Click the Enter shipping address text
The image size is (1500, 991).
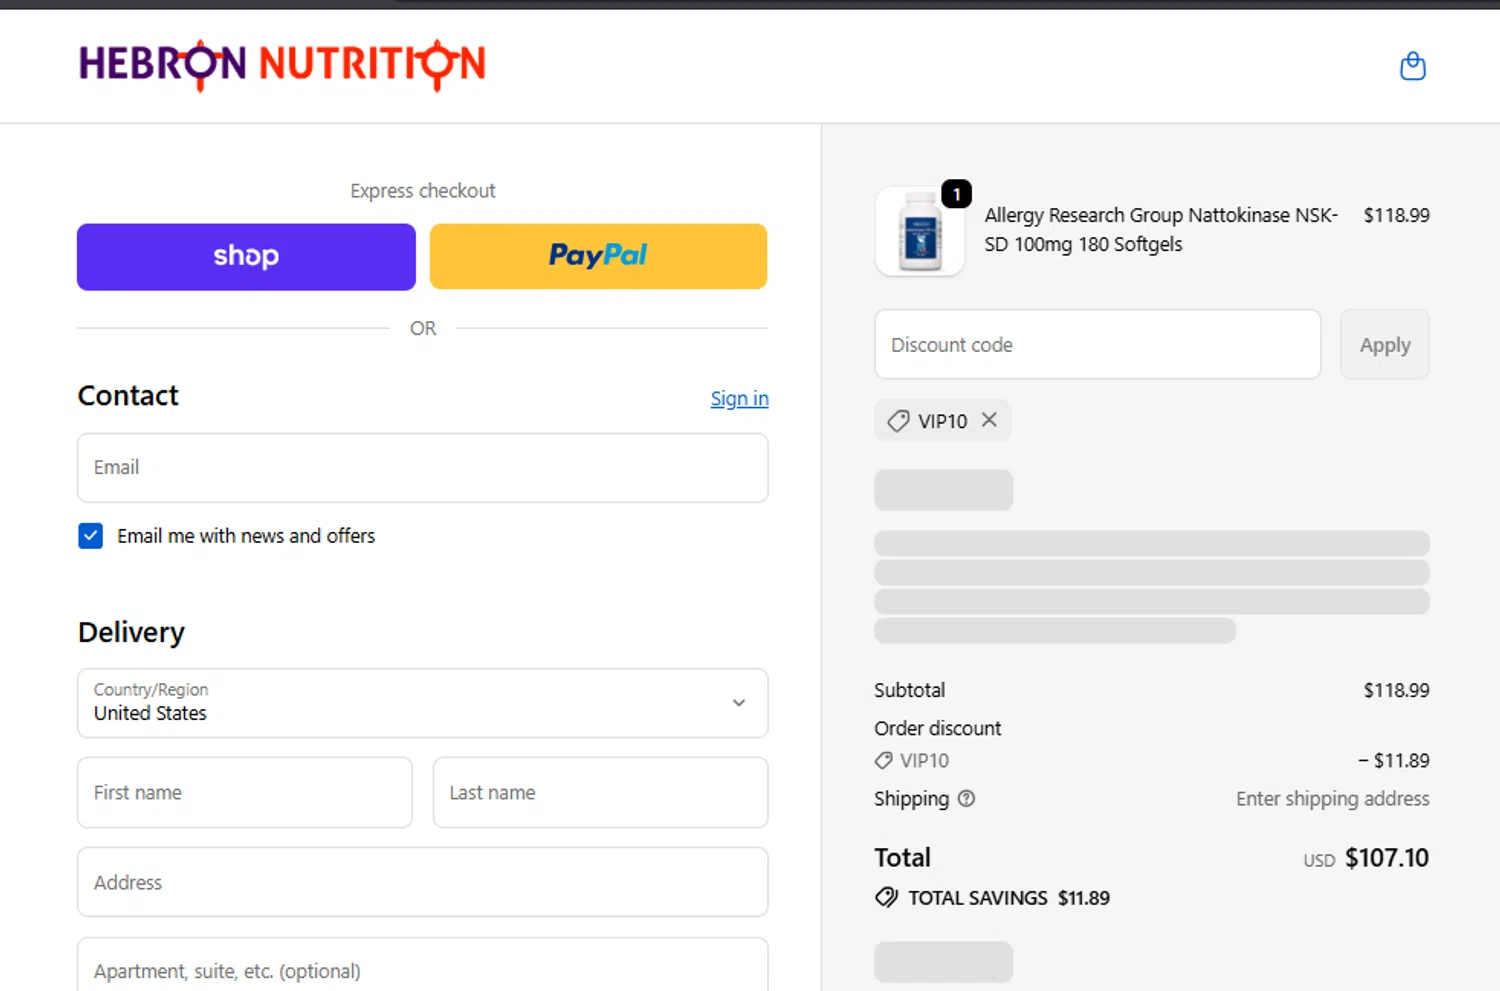tap(1332, 798)
